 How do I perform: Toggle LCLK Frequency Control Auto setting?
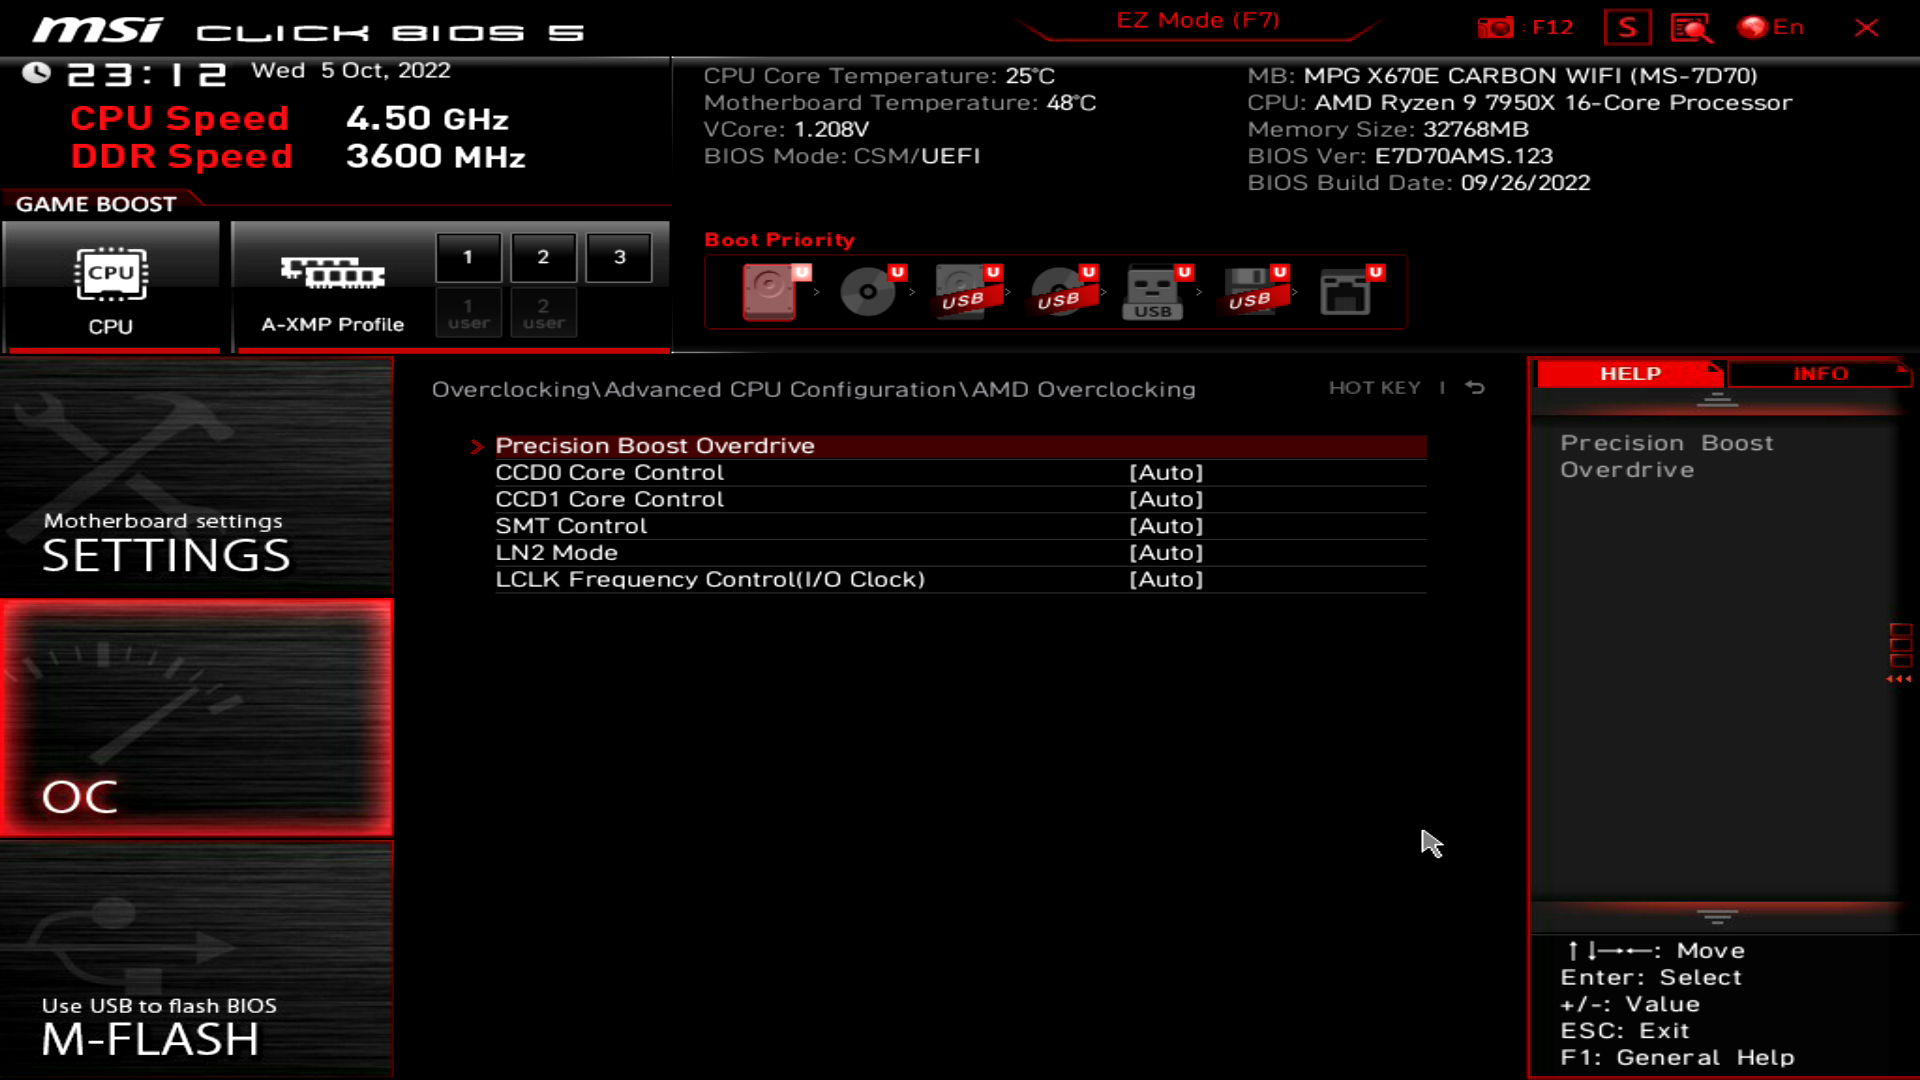tap(1167, 579)
